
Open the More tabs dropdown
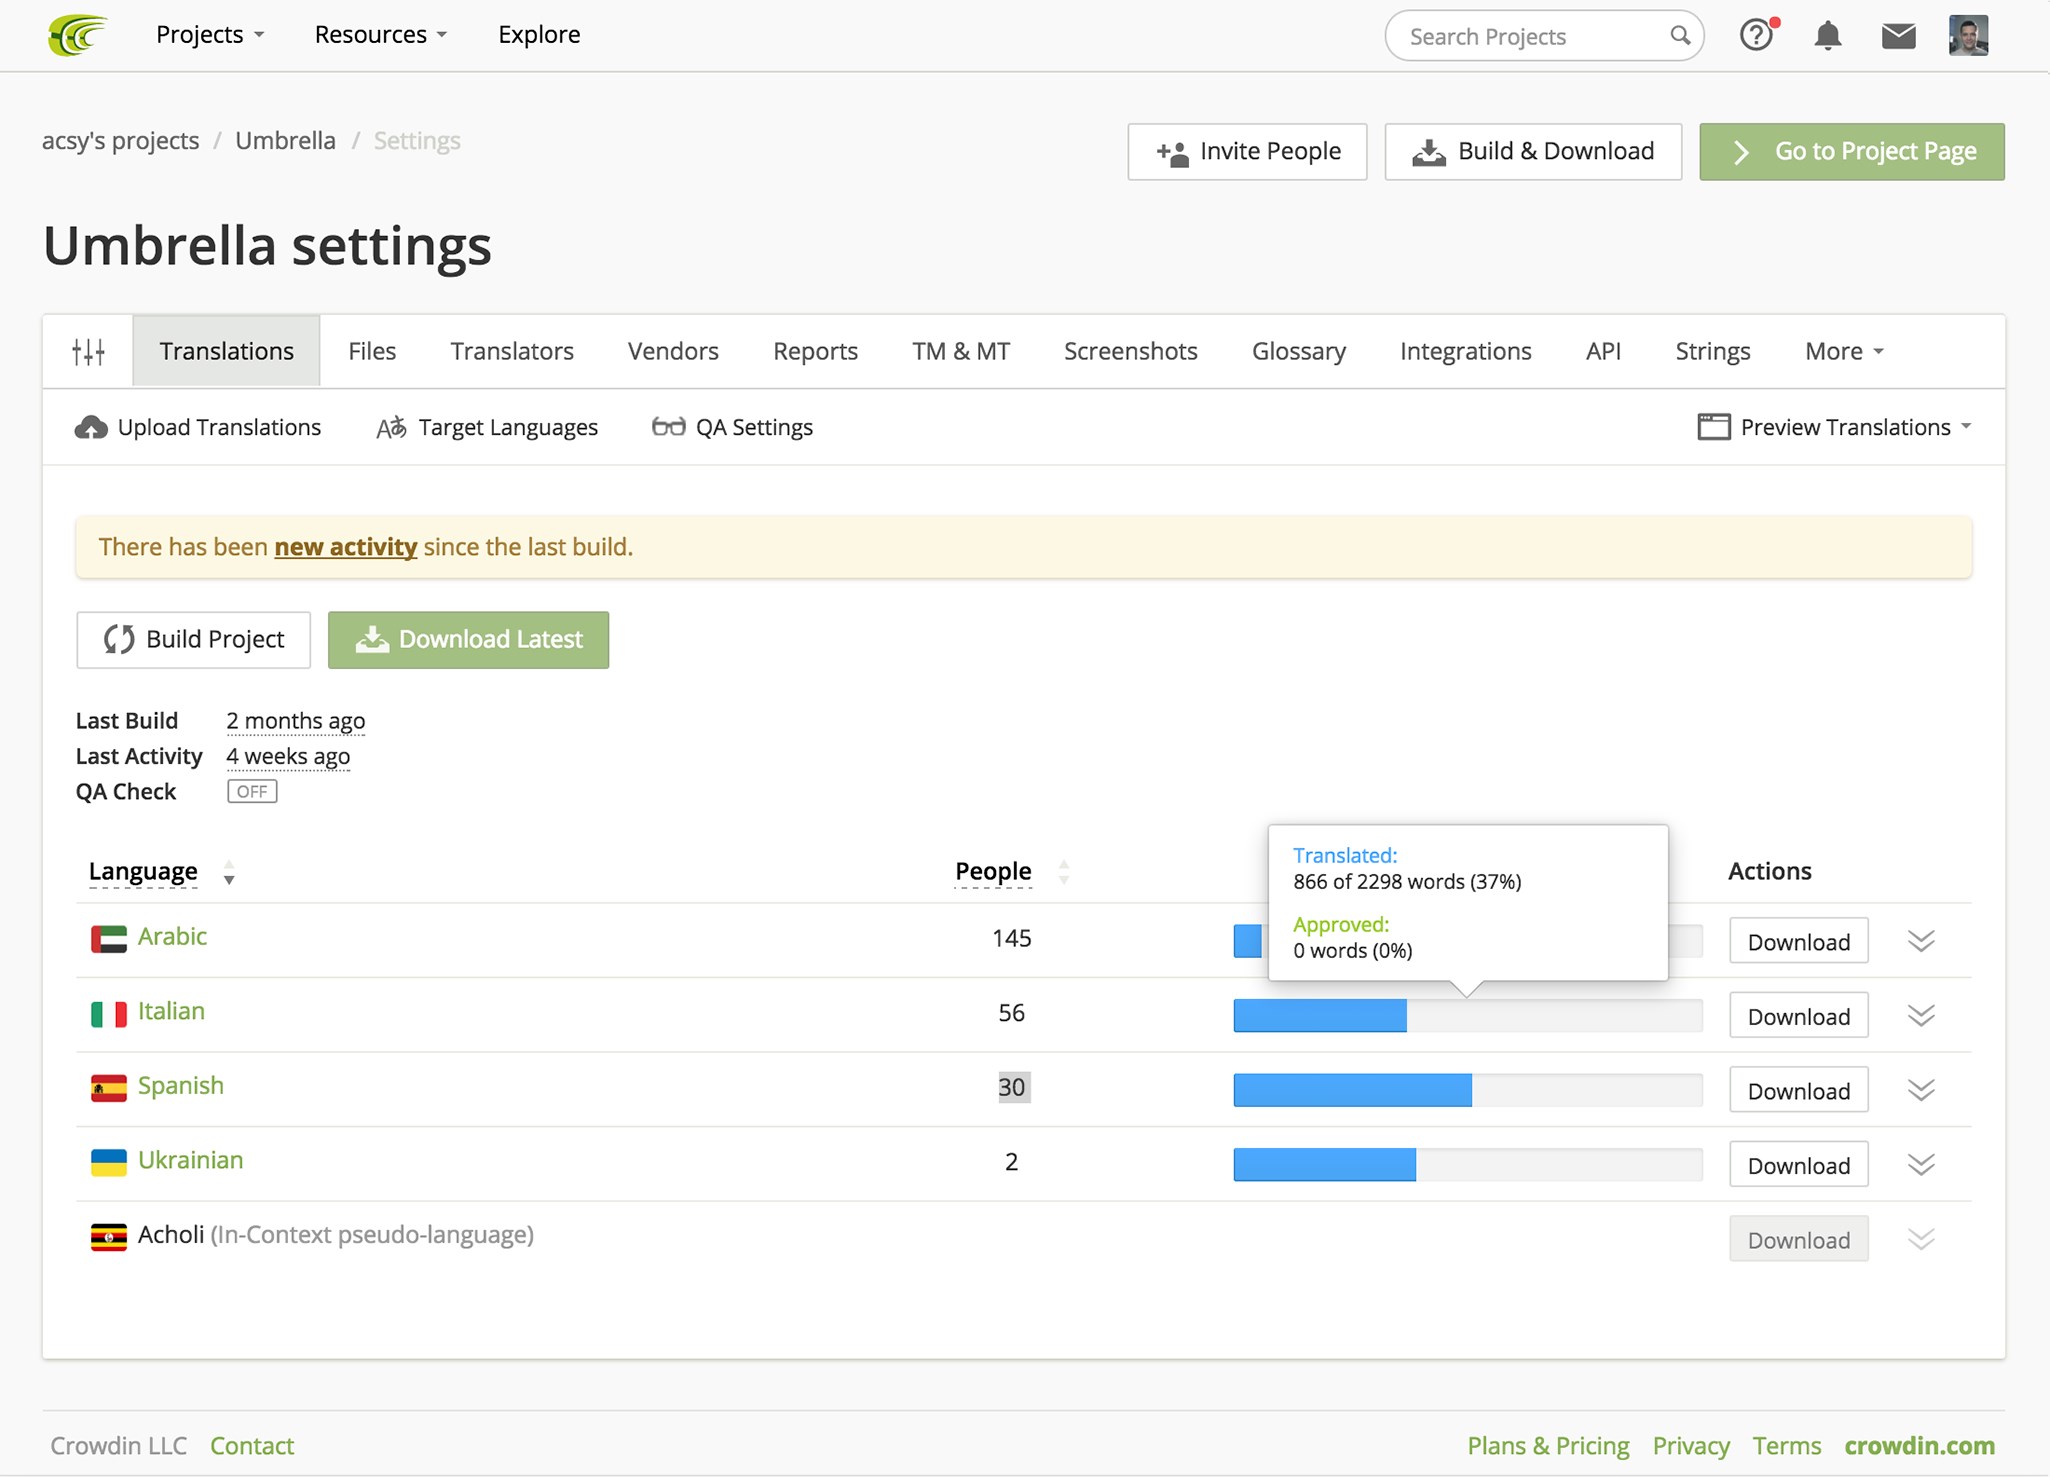1844,351
